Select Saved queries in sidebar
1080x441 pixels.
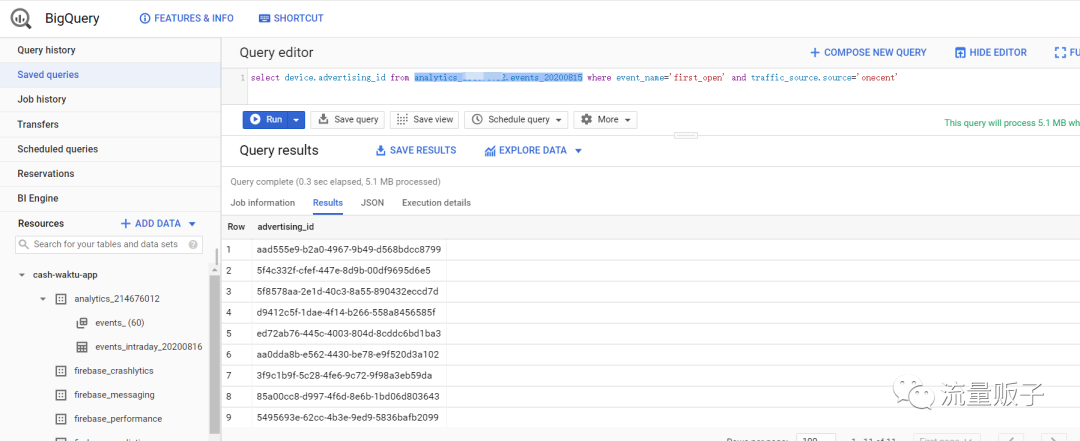pos(48,74)
